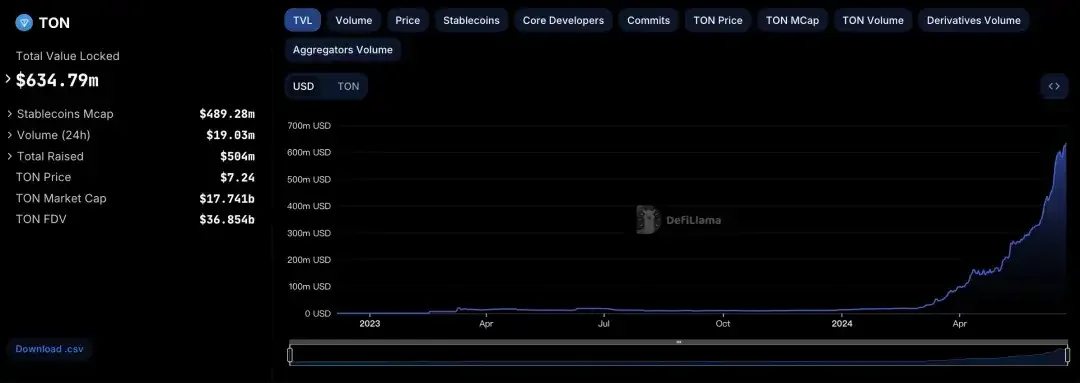This screenshot has width=1080, height=383.
Task: Click the top grip of range selector
Action: [x=678, y=342]
